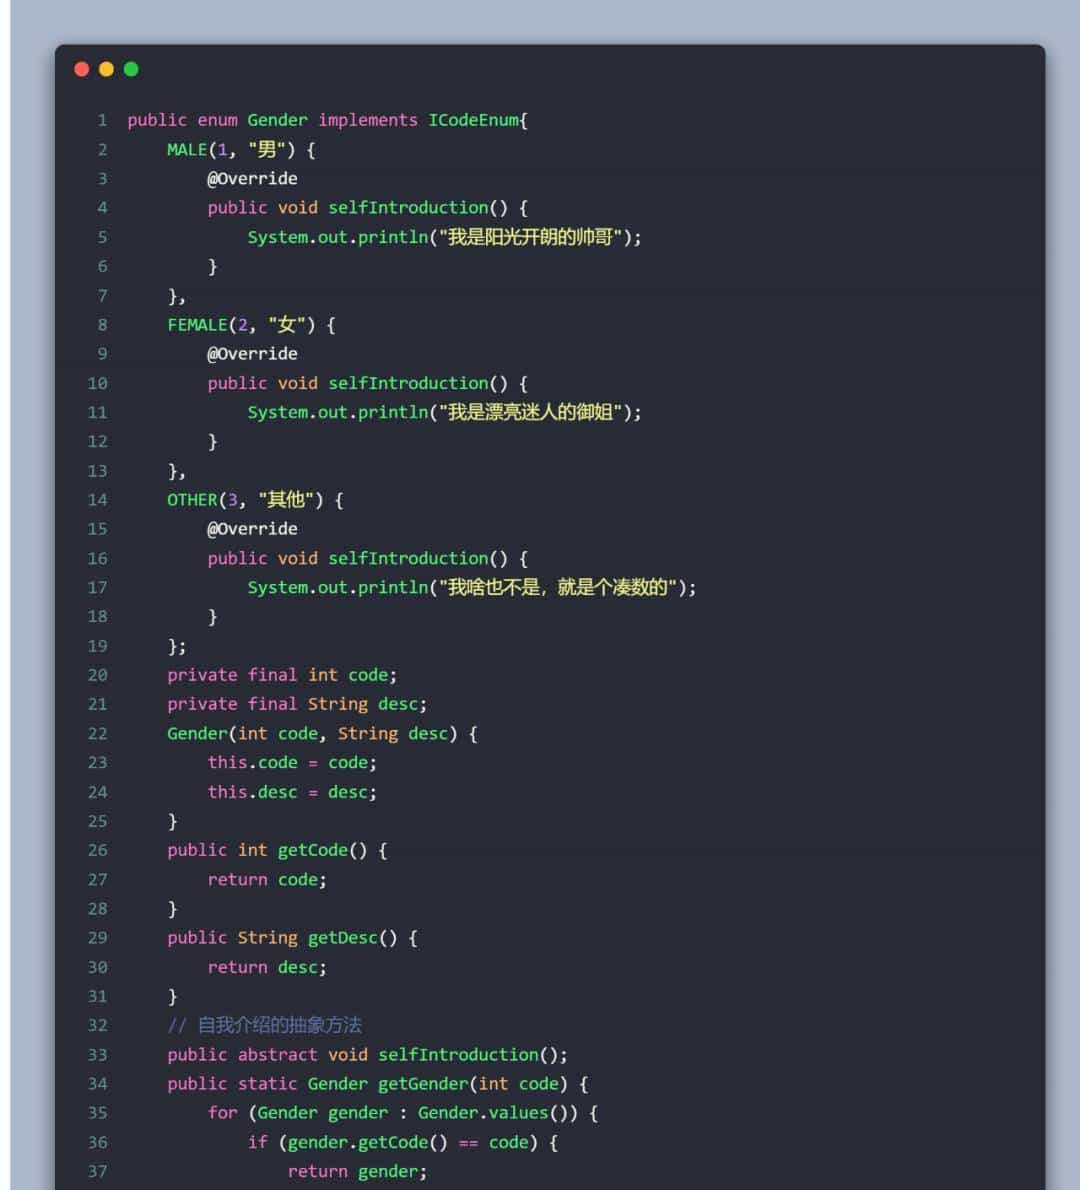1080x1190 pixels.
Task: Click line number 1 in the gutter
Action: click(102, 120)
